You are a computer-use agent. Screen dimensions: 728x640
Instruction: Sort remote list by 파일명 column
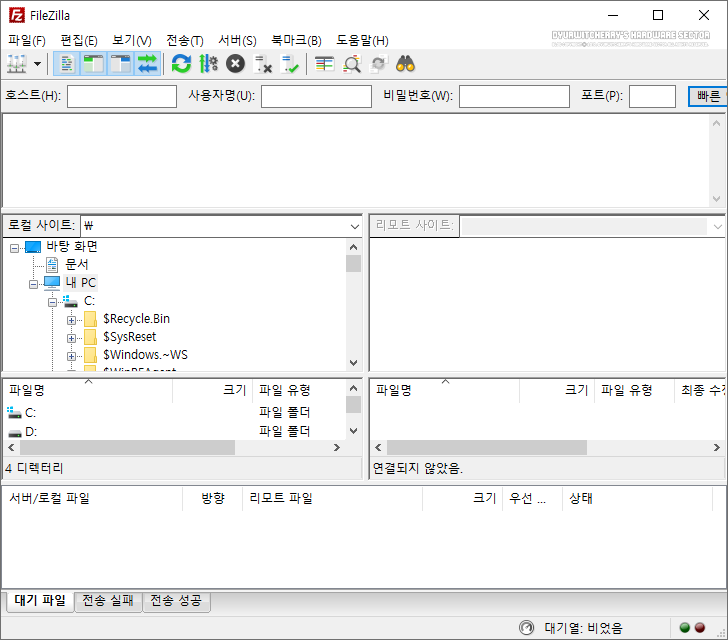(x=445, y=390)
